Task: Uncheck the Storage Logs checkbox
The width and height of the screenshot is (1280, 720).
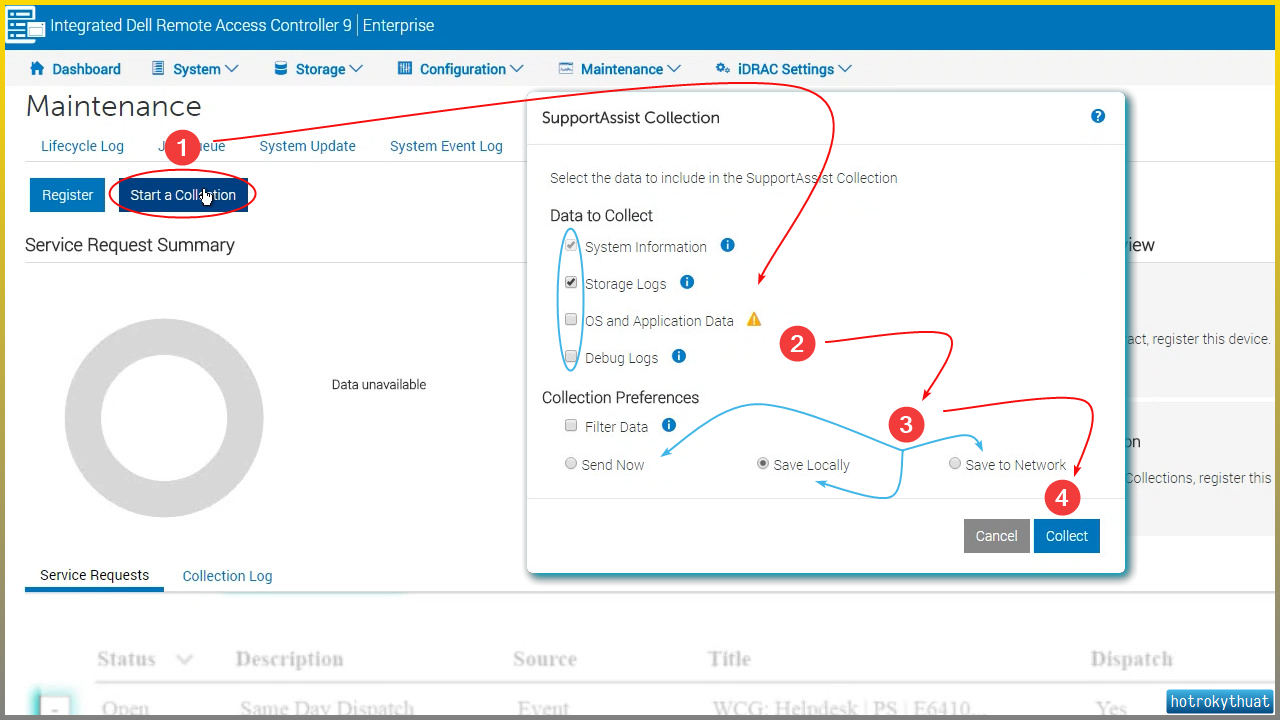Action: click(571, 282)
